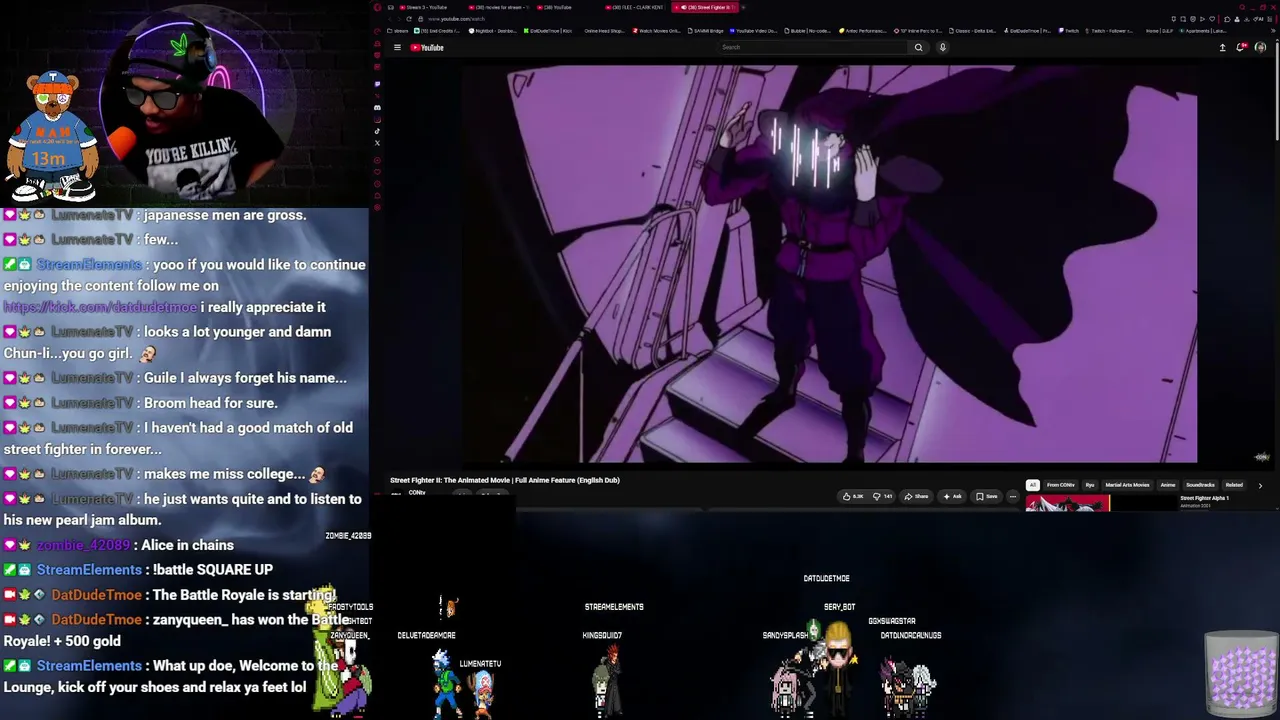Click chat text 'The Battle Royale is starting!'
Image resolution: width=1280 pixels, height=720 pixels.
pos(245,595)
